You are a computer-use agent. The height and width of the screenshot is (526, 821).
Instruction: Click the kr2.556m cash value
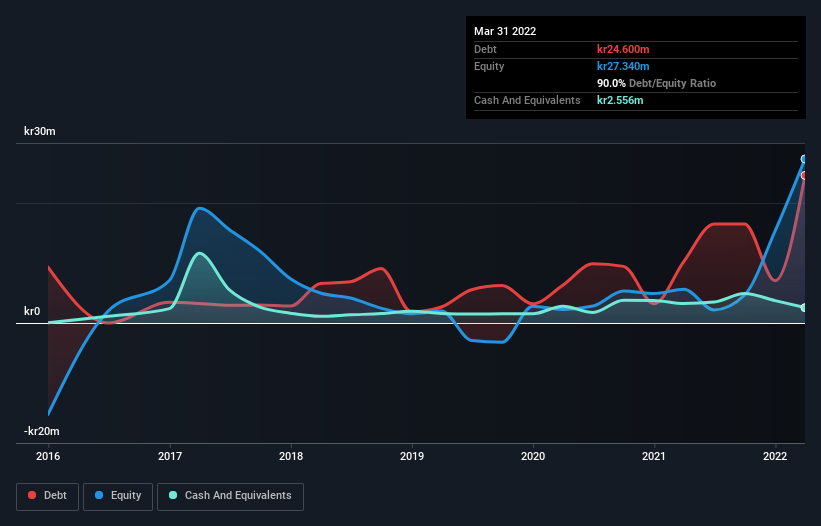(x=620, y=100)
